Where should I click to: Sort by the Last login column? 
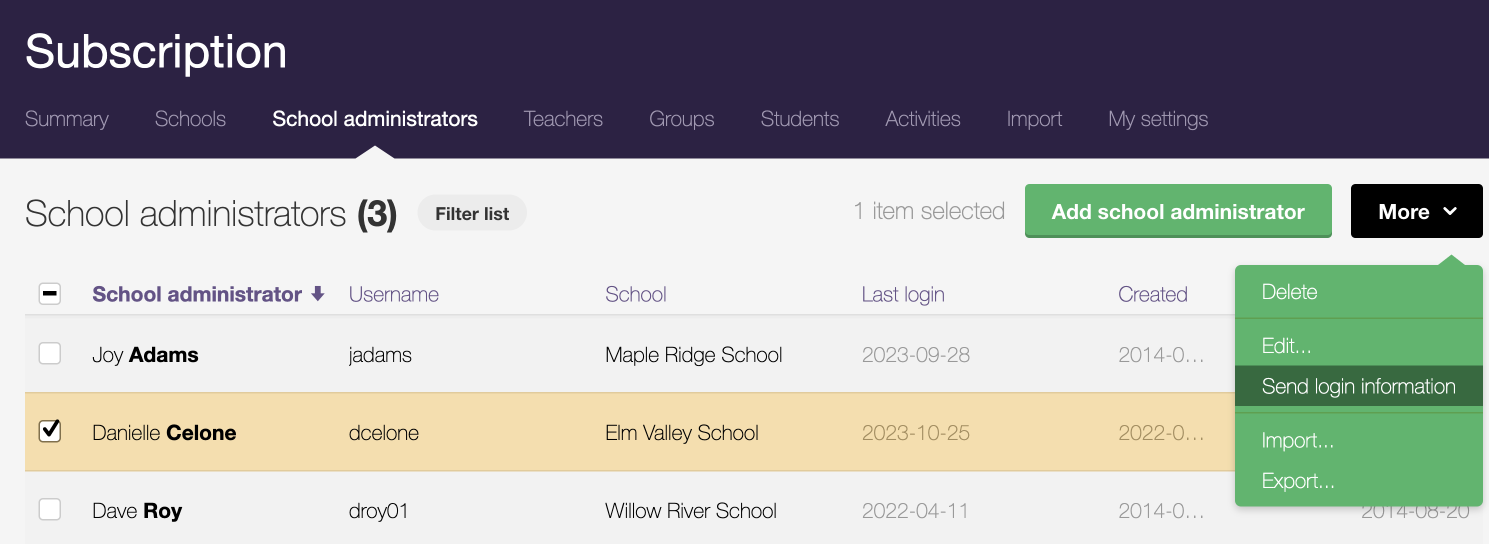[x=903, y=294]
